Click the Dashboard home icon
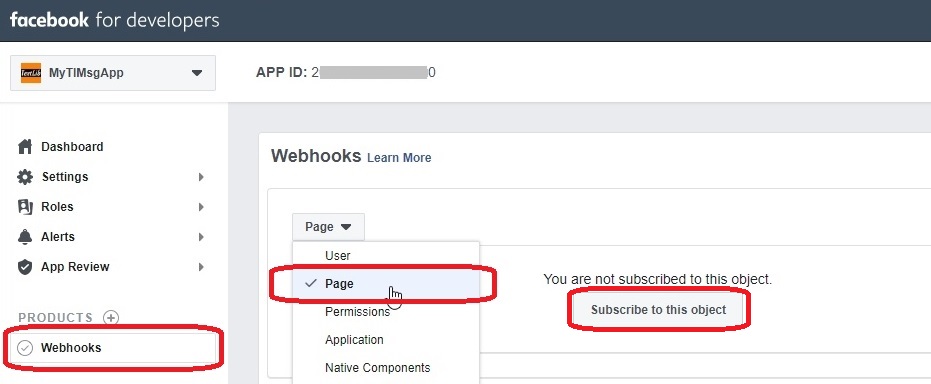Image resolution: width=931 pixels, height=384 pixels. click(25, 147)
